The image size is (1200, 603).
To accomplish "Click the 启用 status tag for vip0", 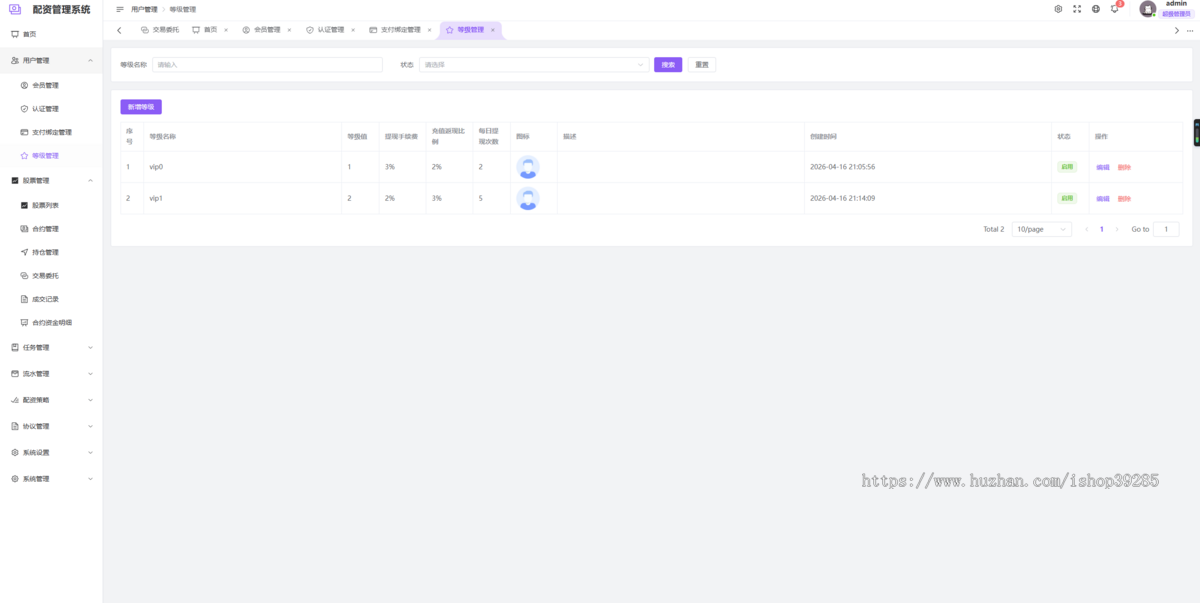I will [1067, 167].
